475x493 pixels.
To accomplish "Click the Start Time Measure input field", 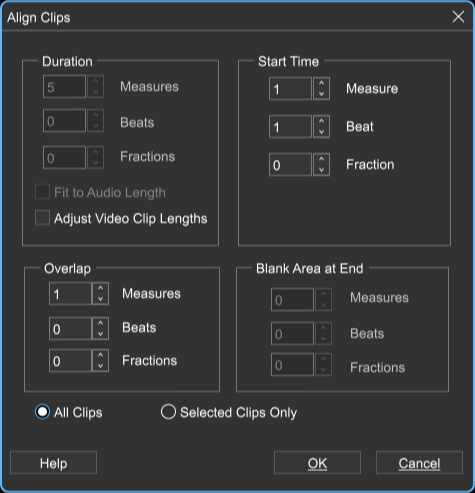I will (x=291, y=89).
